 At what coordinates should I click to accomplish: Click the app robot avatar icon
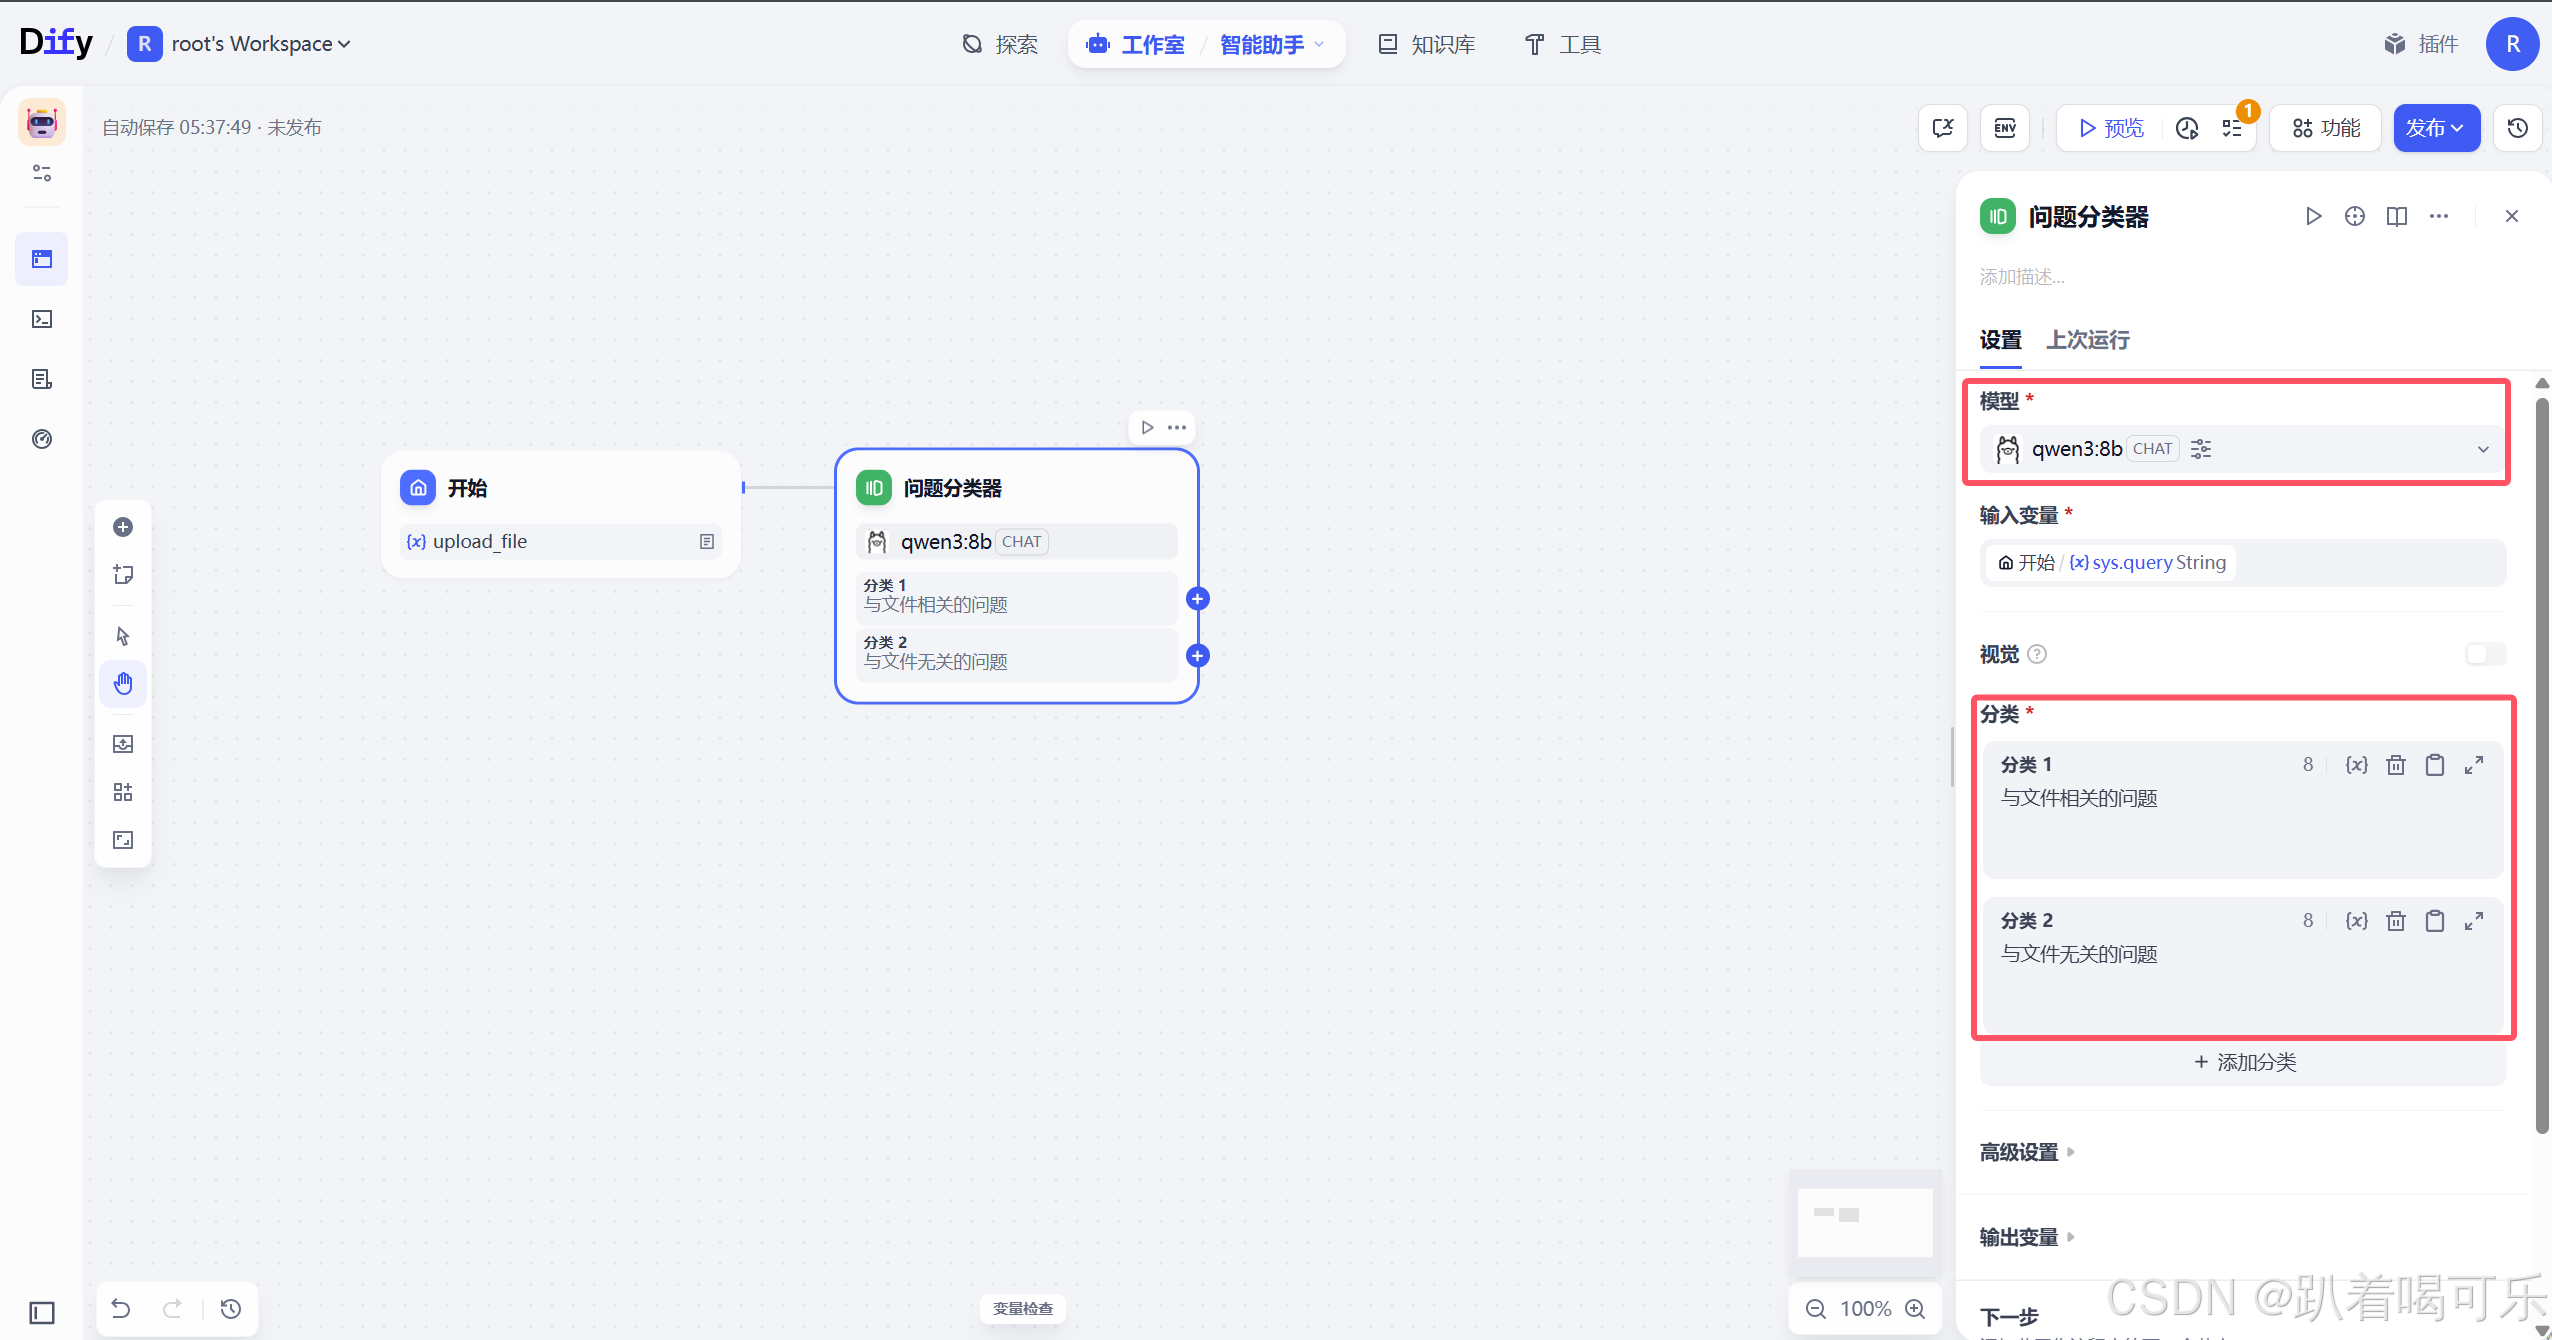(42, 122)
